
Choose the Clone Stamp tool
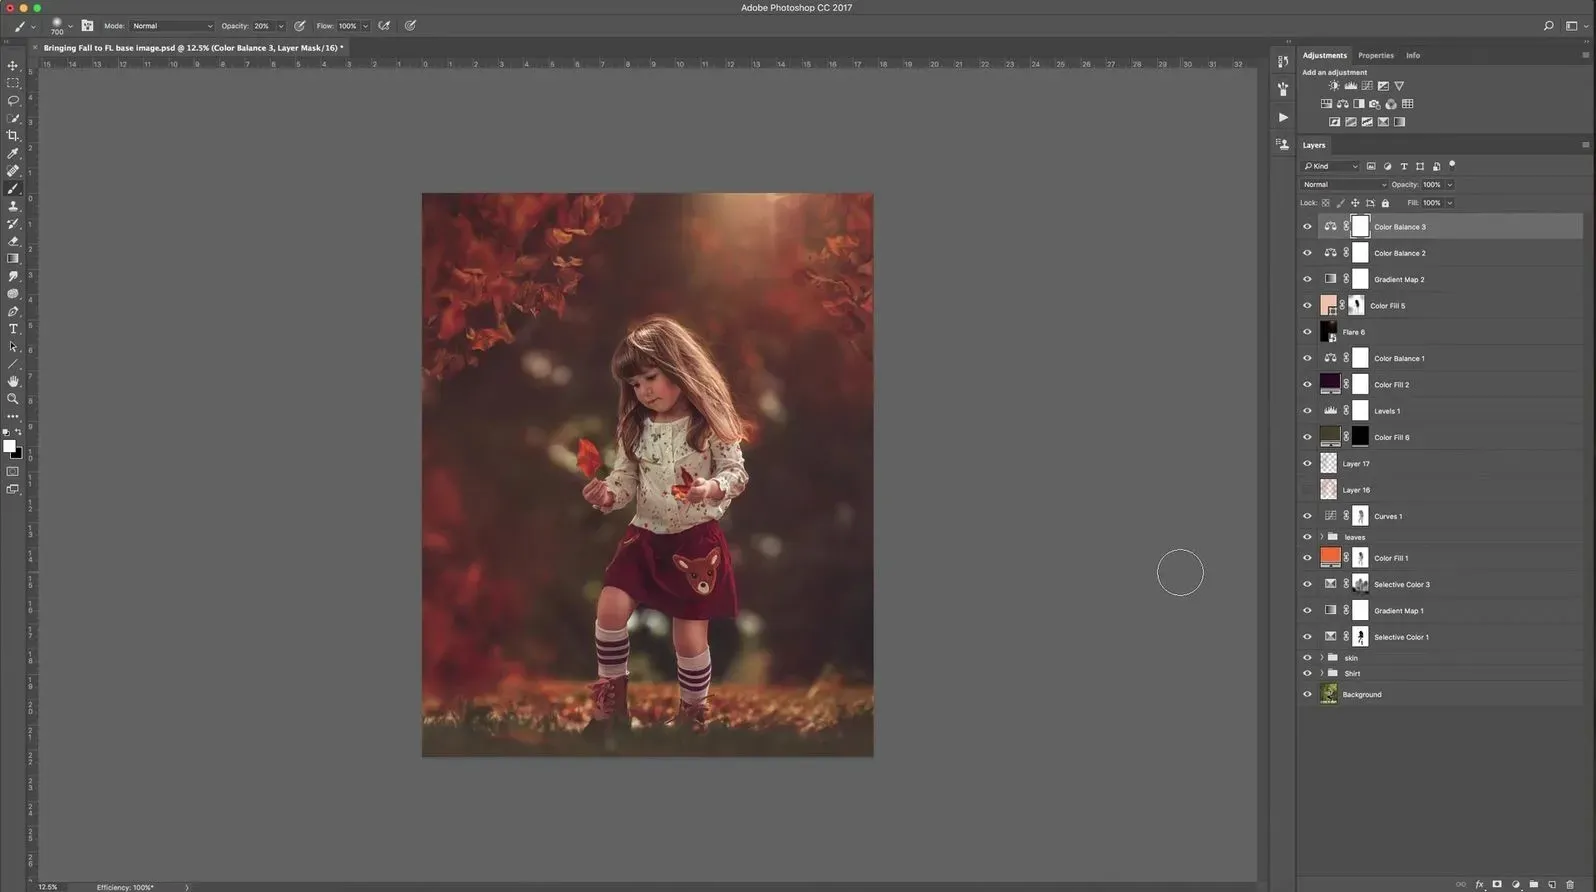point(13,206)
